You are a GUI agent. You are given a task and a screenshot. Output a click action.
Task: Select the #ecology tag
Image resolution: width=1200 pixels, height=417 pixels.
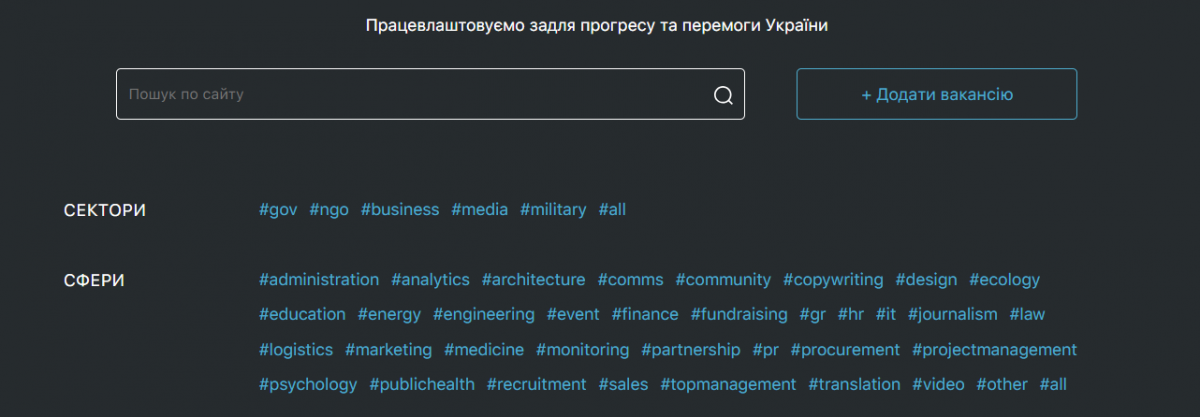[1004, 280]
